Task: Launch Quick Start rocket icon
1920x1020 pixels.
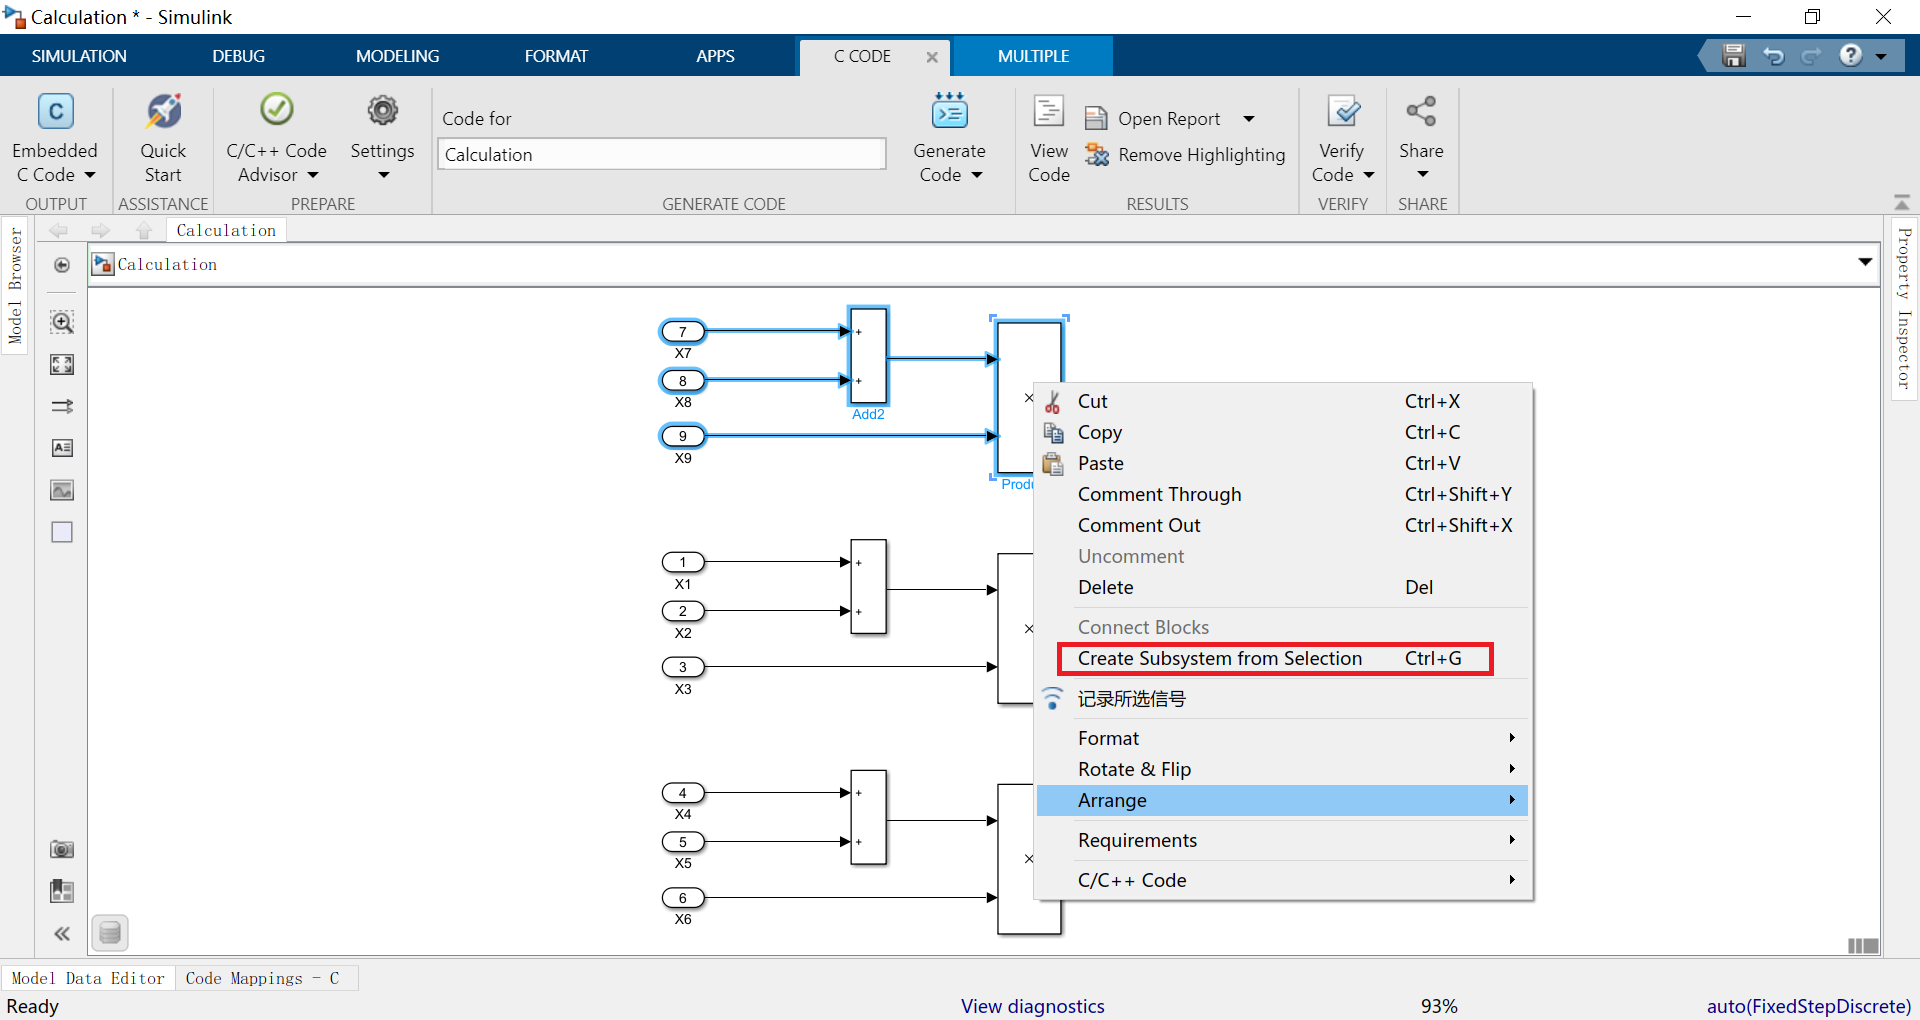Action: click(x=163, y=111)
